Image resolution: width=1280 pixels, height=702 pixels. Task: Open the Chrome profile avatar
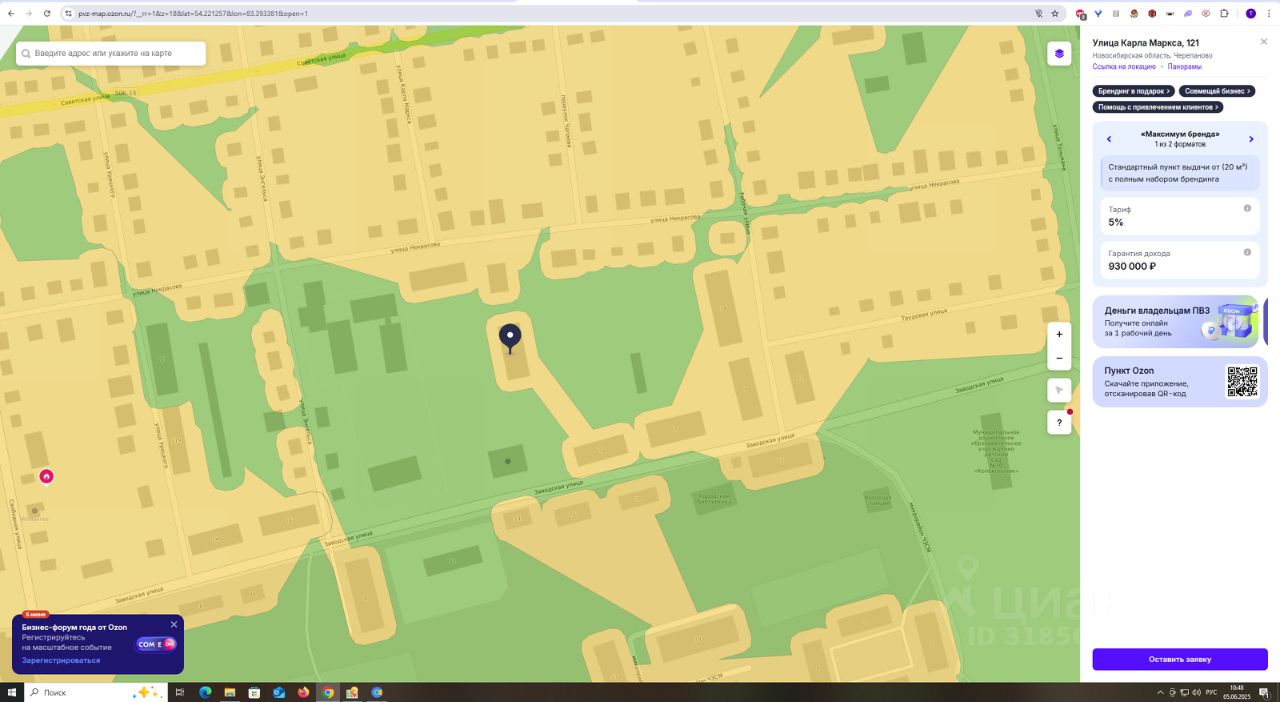1251,13
